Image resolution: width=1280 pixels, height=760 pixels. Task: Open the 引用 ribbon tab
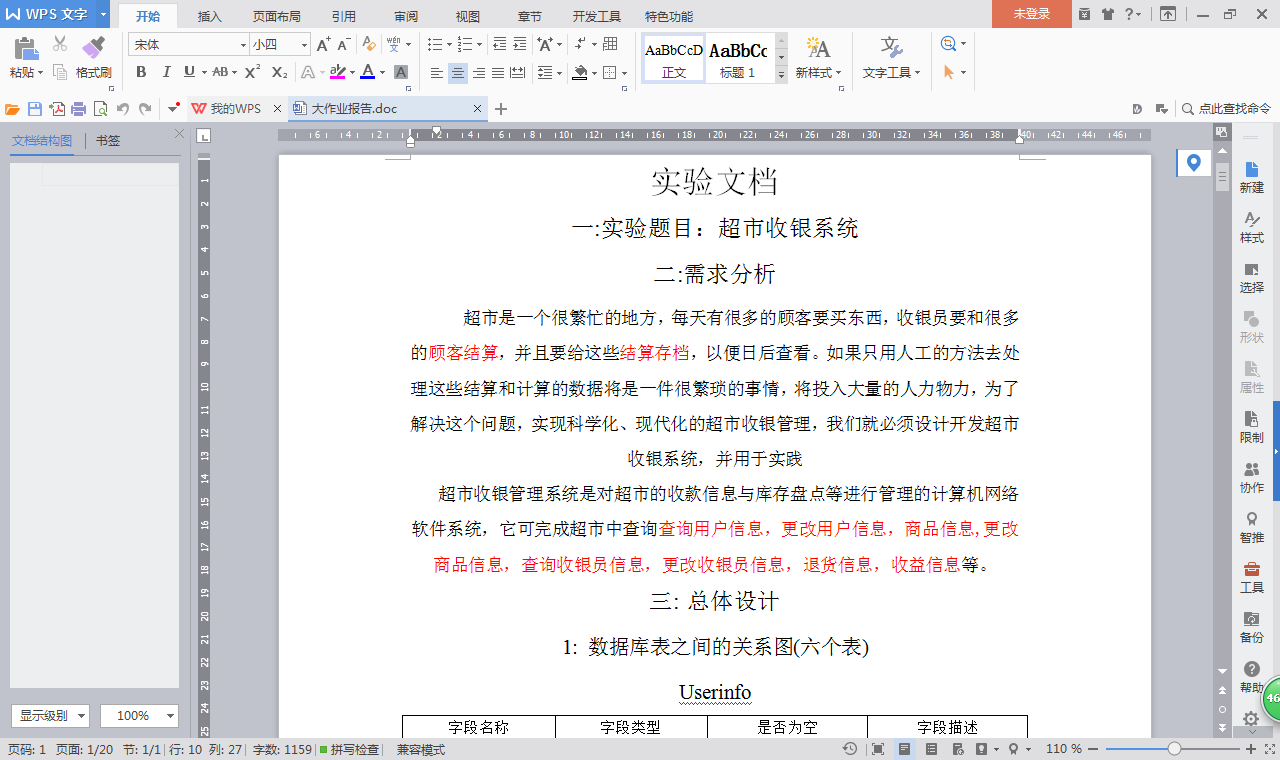pos(344,16)
